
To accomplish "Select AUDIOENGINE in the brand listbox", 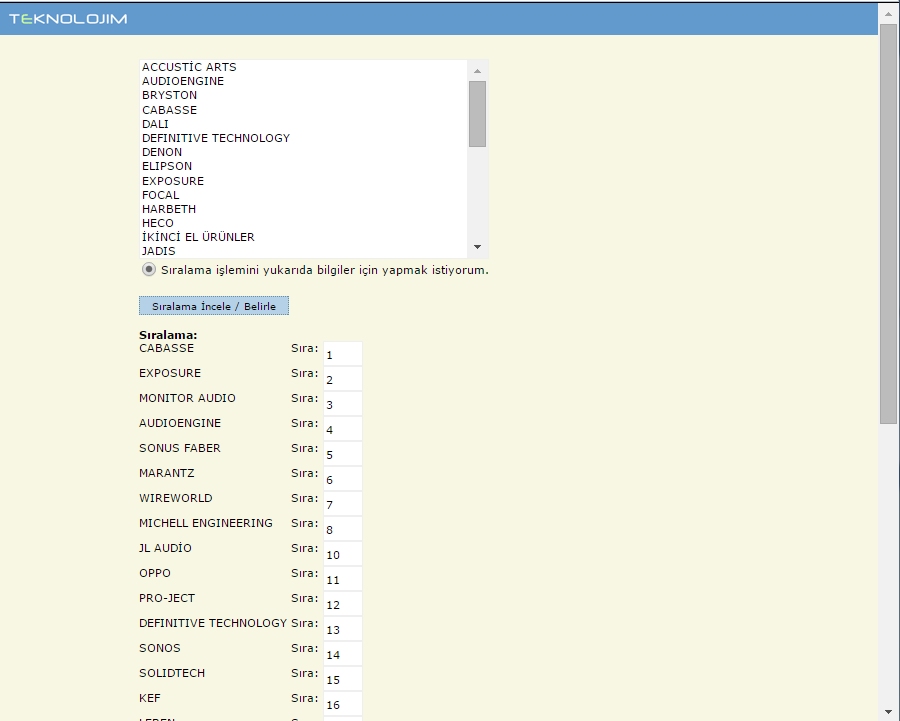I will (x=304, y=81).
